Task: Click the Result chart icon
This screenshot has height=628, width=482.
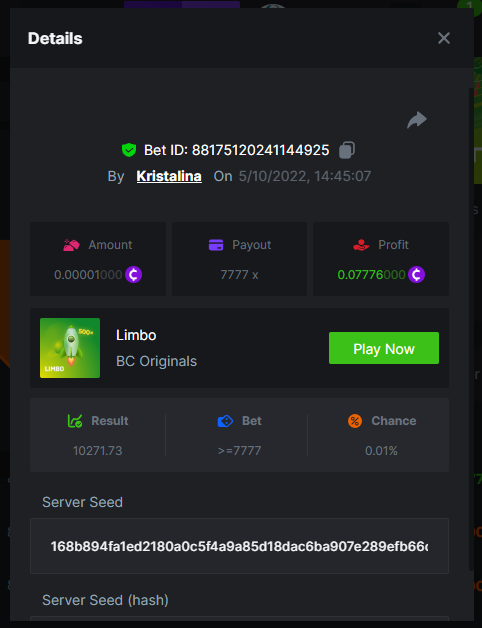Action: pyautogui.click(x=75, y=421)
